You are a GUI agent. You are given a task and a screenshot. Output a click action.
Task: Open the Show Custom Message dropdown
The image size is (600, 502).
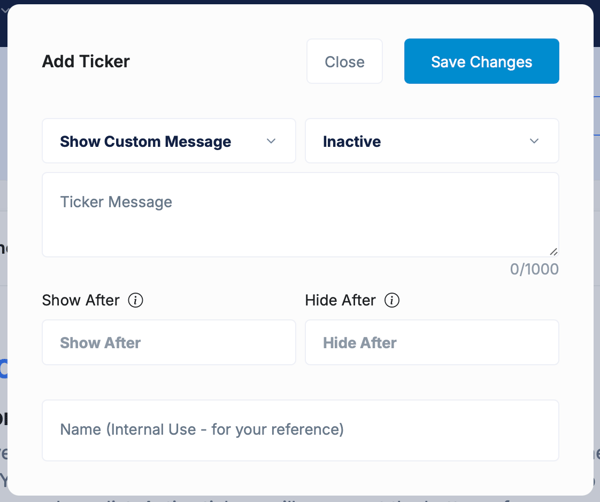(x=168, y=142)
